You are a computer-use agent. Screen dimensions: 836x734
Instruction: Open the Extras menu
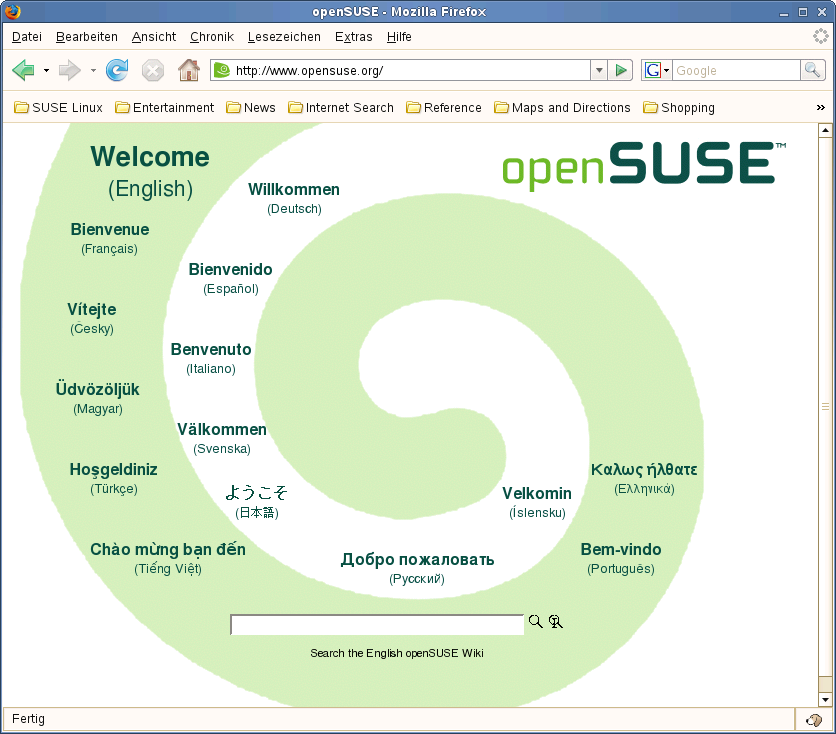353,37
